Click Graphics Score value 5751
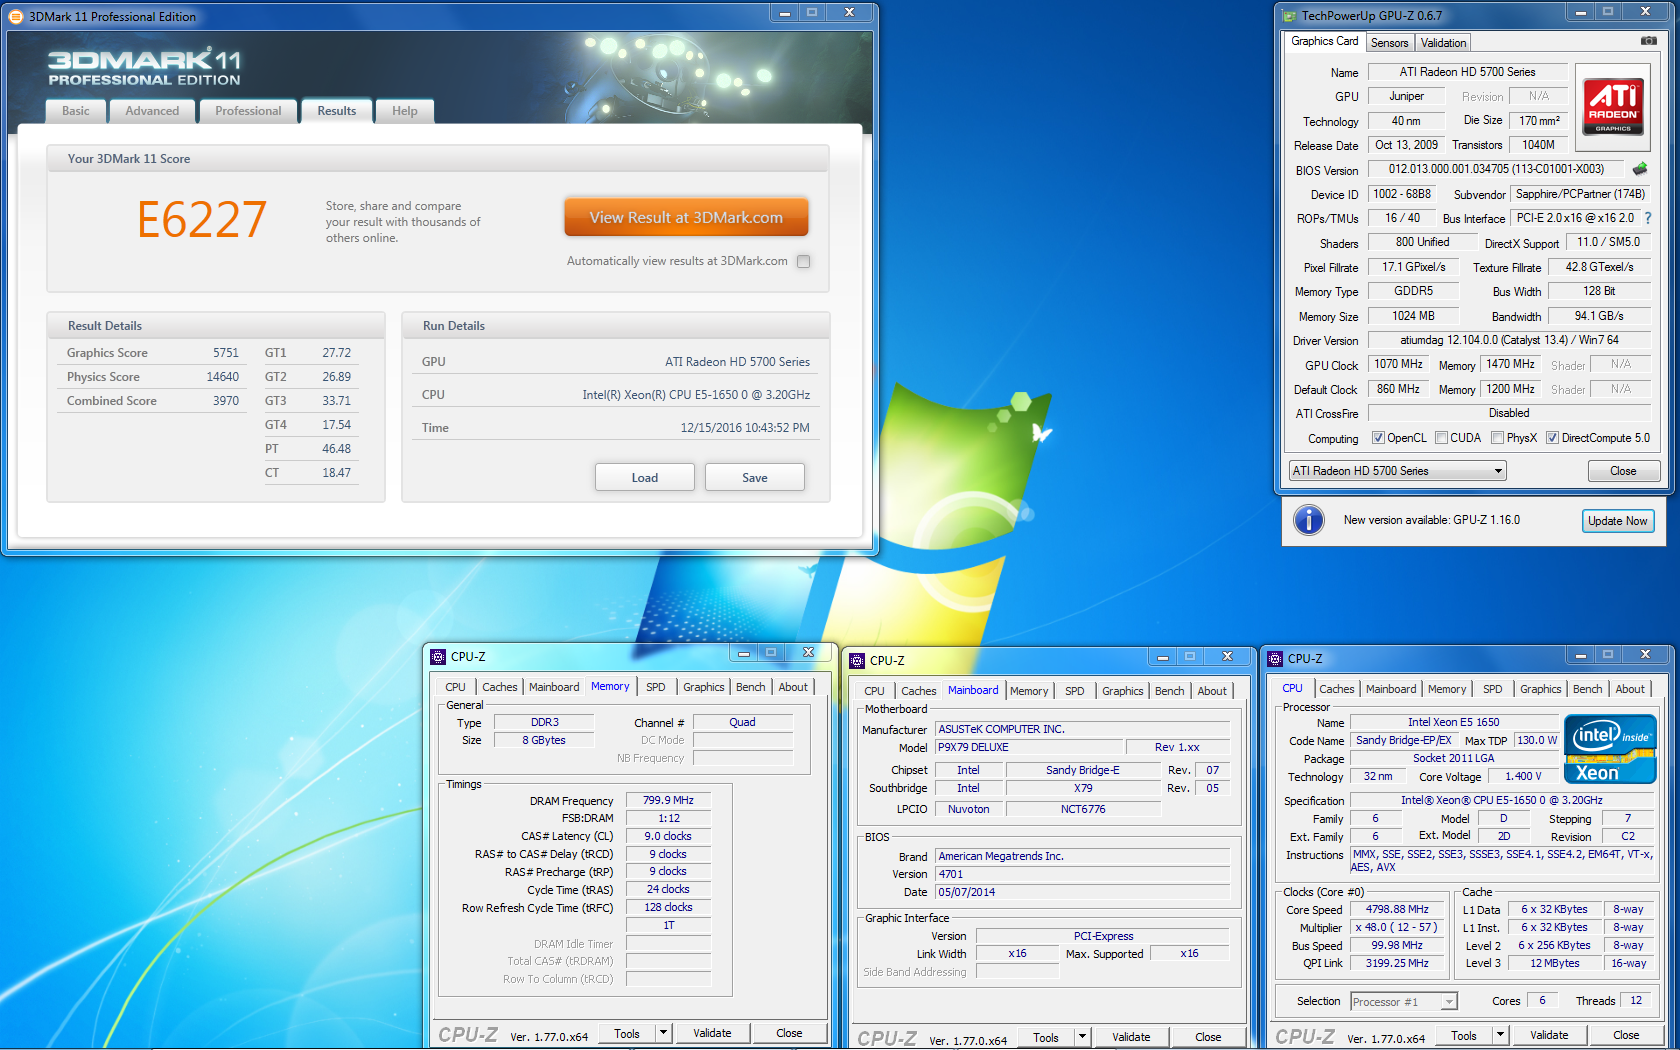 tap(226, 353)
